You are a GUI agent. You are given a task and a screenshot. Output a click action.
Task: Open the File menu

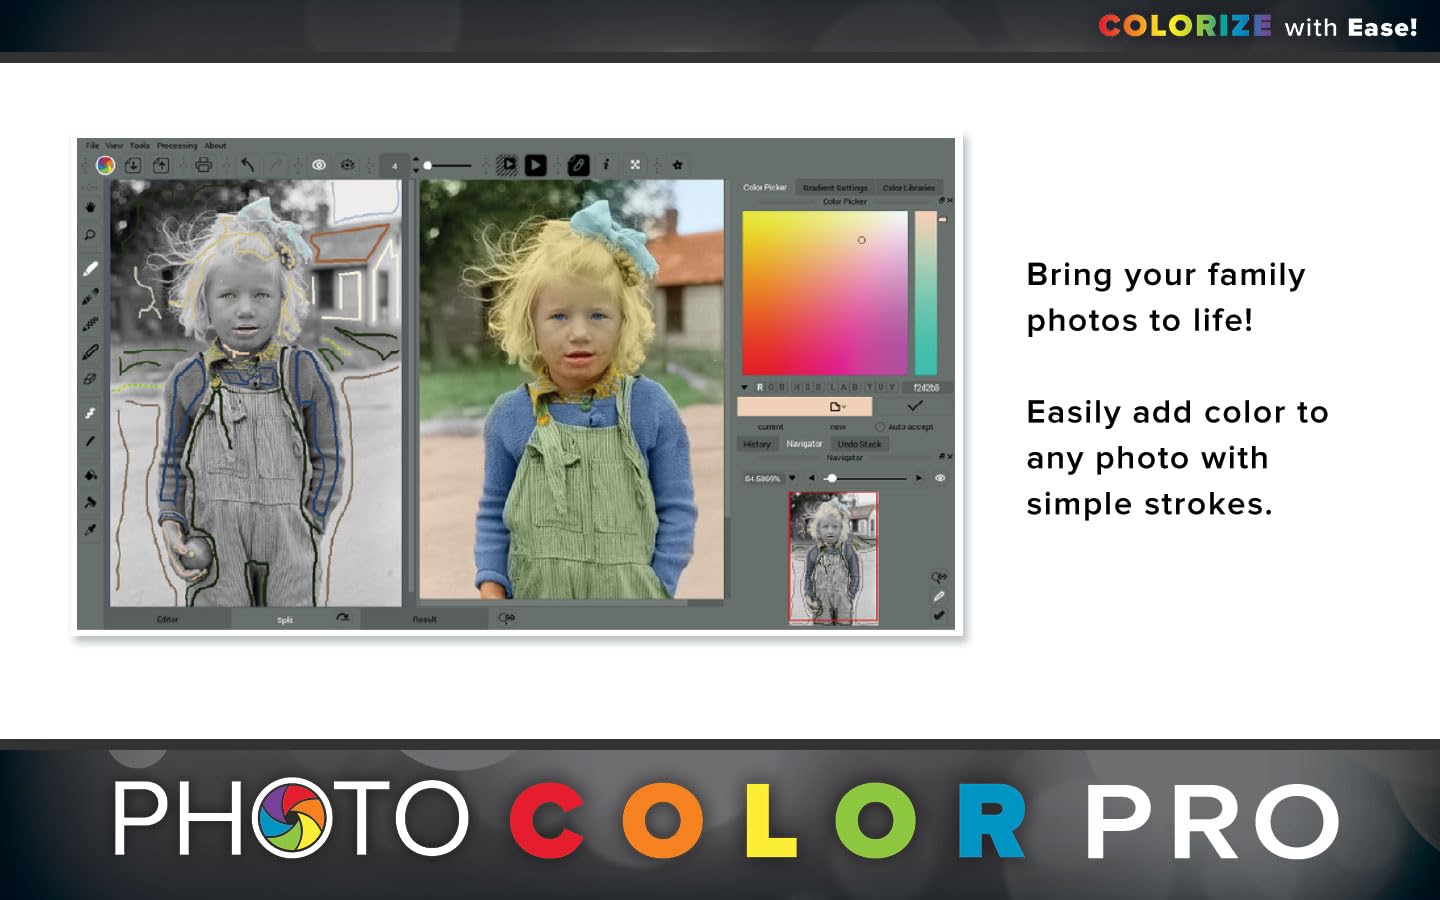(x=92, y=146)
